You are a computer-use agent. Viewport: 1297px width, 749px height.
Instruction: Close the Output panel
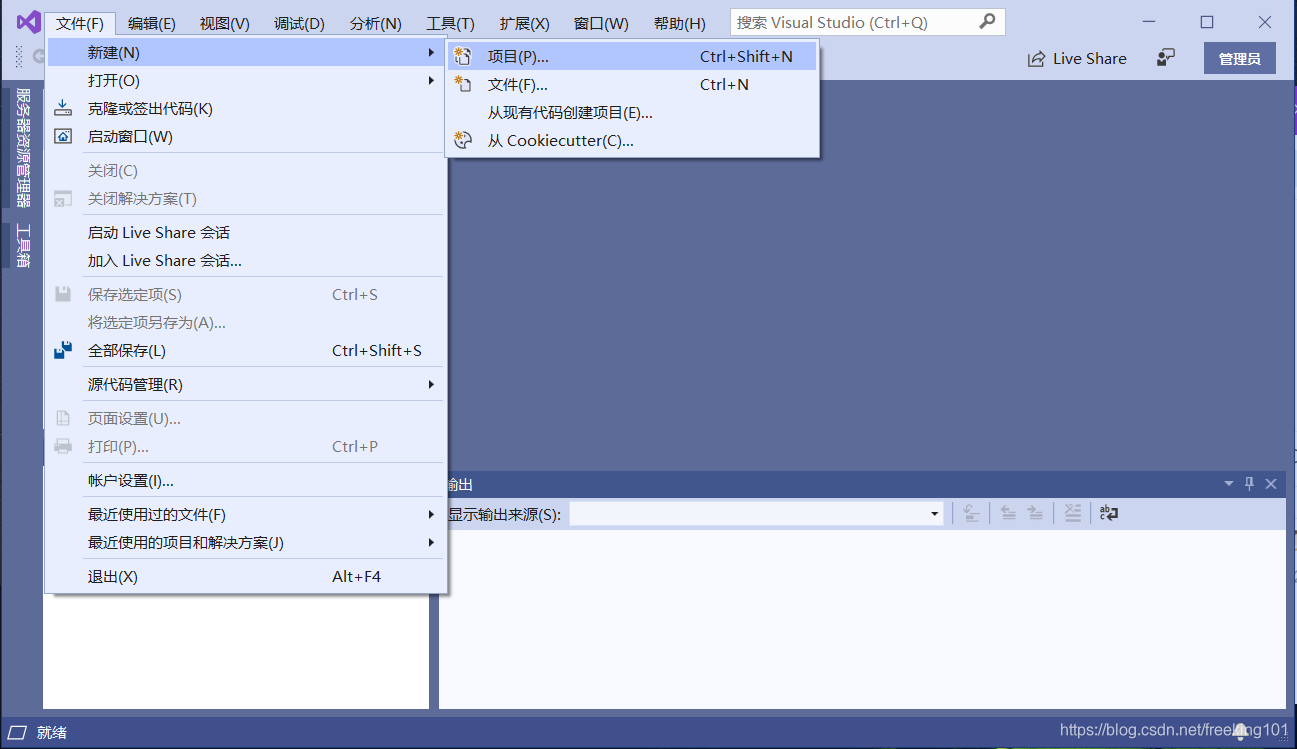(x=1271, y=484)
